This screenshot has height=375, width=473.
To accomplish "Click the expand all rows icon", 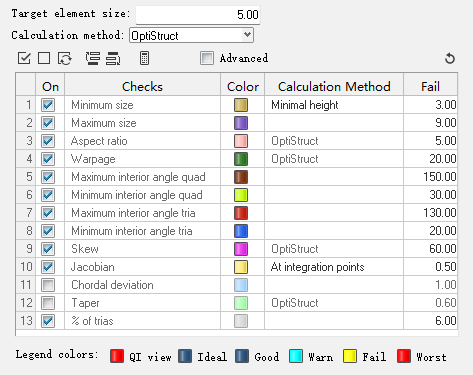I will (93, 58).
